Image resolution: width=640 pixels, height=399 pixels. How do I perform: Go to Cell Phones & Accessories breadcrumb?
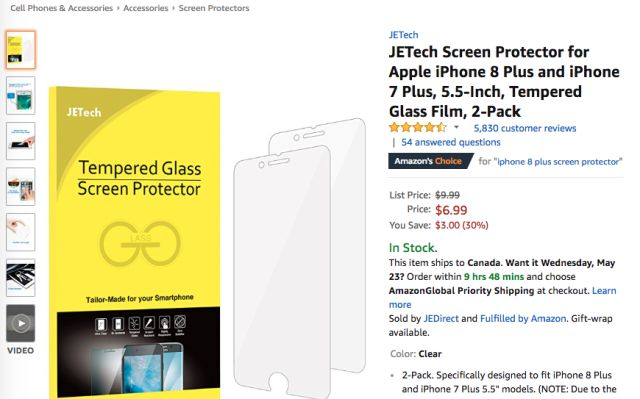tap(62, 8)
